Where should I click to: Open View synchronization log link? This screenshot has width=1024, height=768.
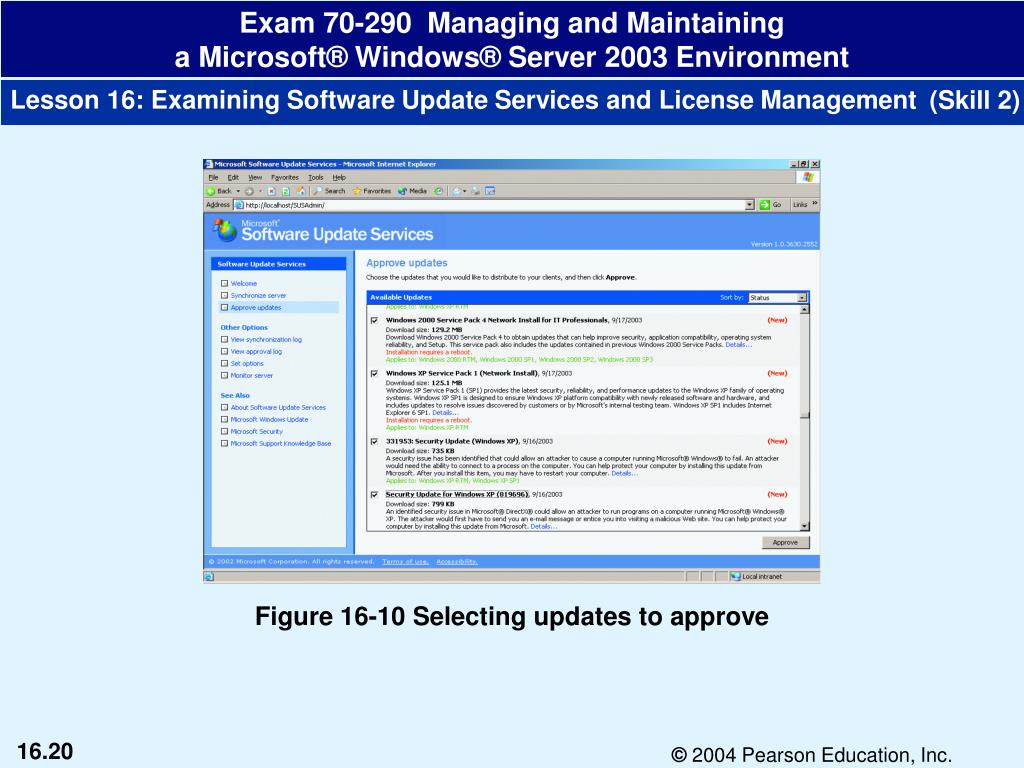click(x=266, y=340)
